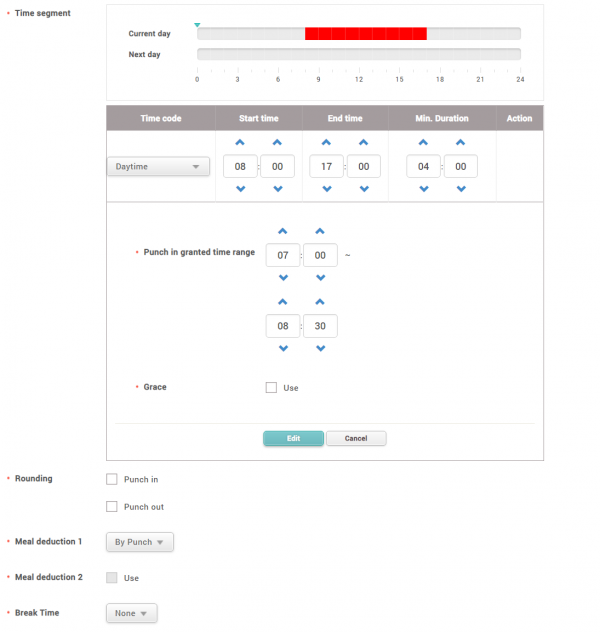Click the Cancel button
Viewport: 600px width, 632px height.
click(x=356, y=438)
